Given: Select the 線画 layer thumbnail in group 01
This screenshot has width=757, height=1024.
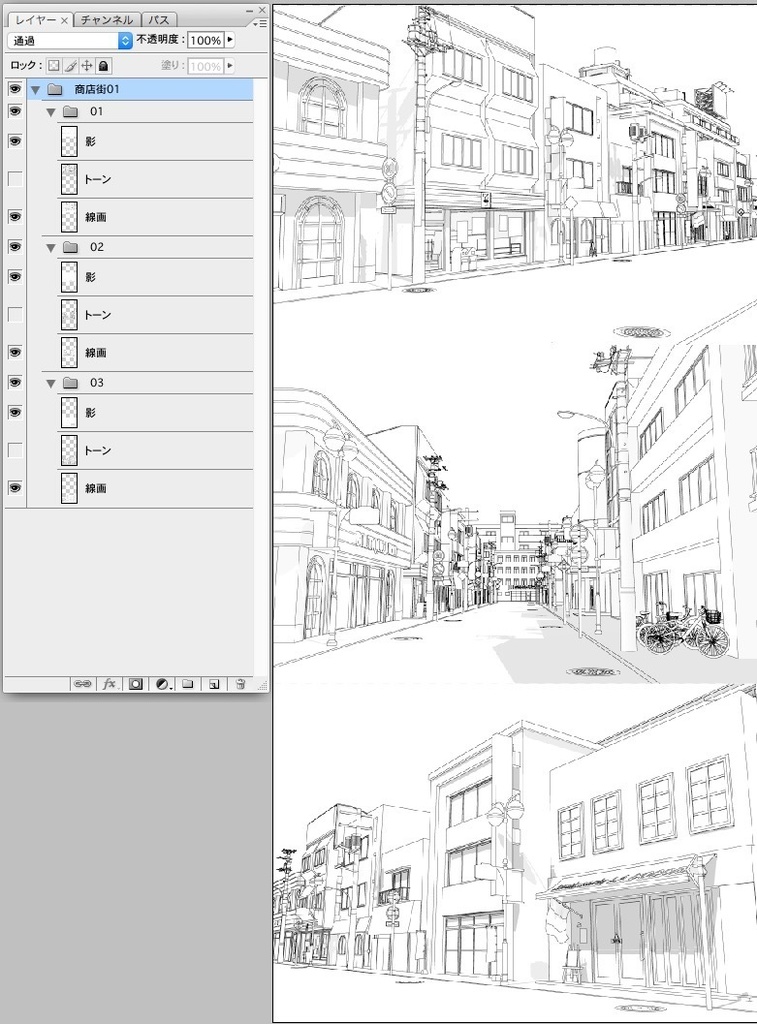Looking at the screenshot, I should (x=69, y=217).
